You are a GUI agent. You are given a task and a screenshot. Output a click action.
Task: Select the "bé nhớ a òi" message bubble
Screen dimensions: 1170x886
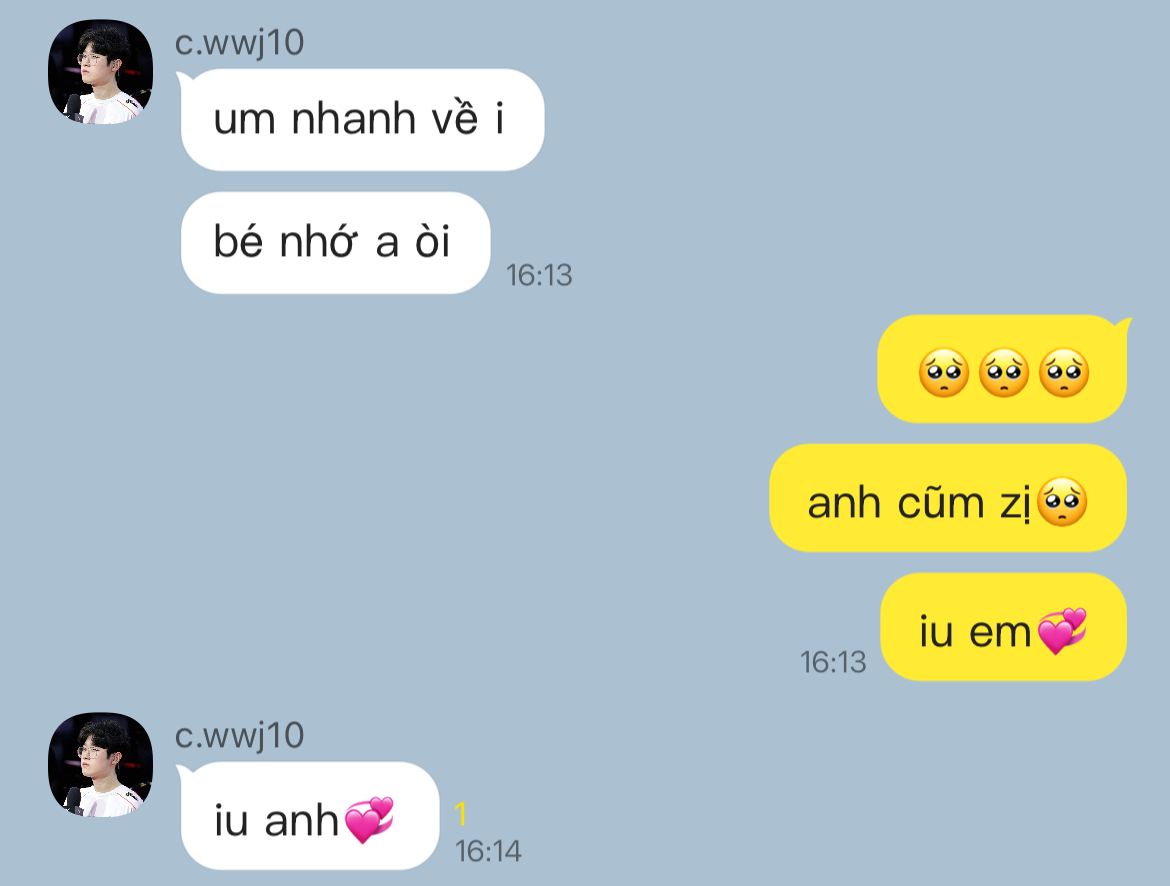335,243
